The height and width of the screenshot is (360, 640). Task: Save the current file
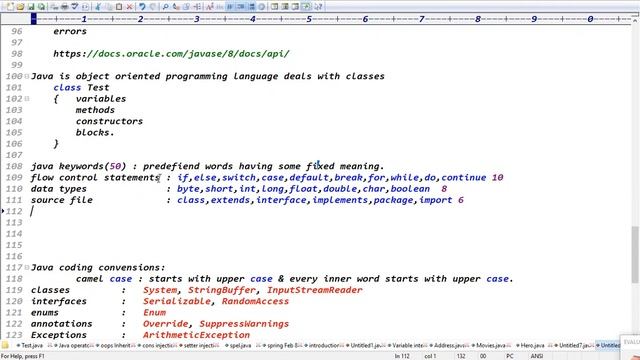[x=31, y=7]
